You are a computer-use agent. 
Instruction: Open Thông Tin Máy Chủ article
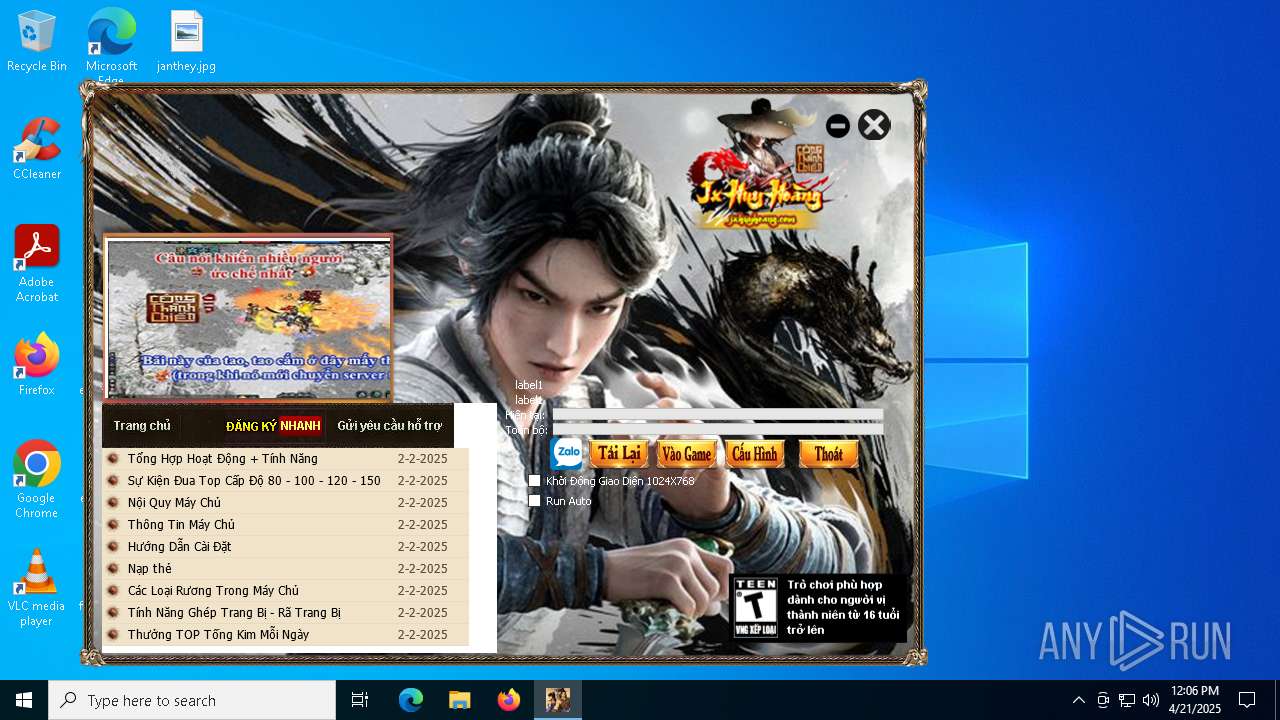tap(181, 525)
